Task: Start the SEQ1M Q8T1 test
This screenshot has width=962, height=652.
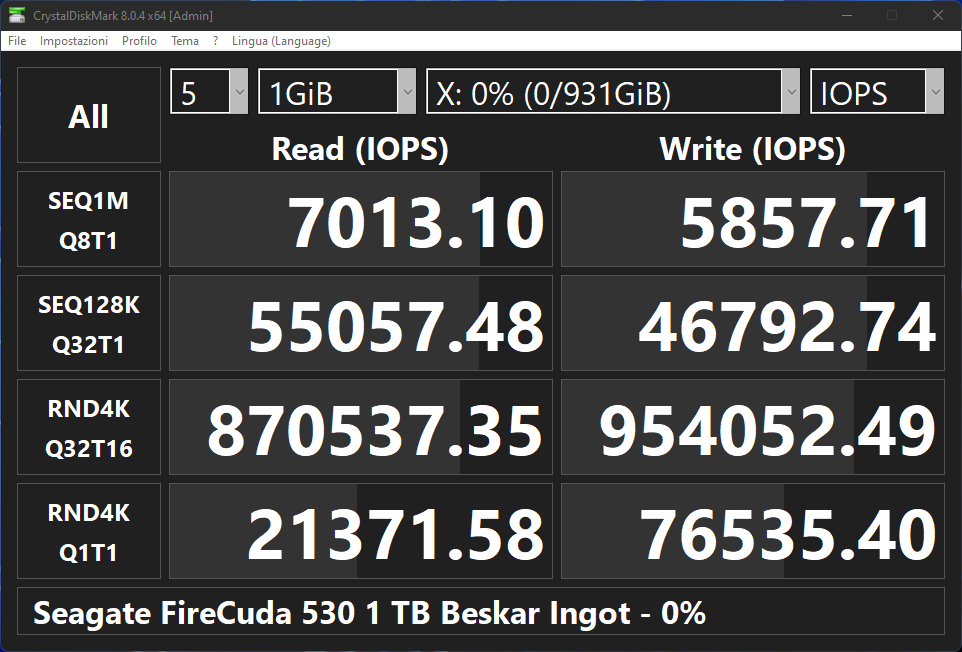Action: (88, 220)
